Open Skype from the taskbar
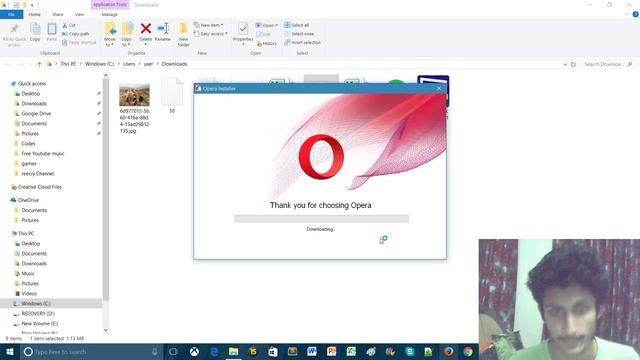This screenshot has width=640, height=360. (410, 351)
